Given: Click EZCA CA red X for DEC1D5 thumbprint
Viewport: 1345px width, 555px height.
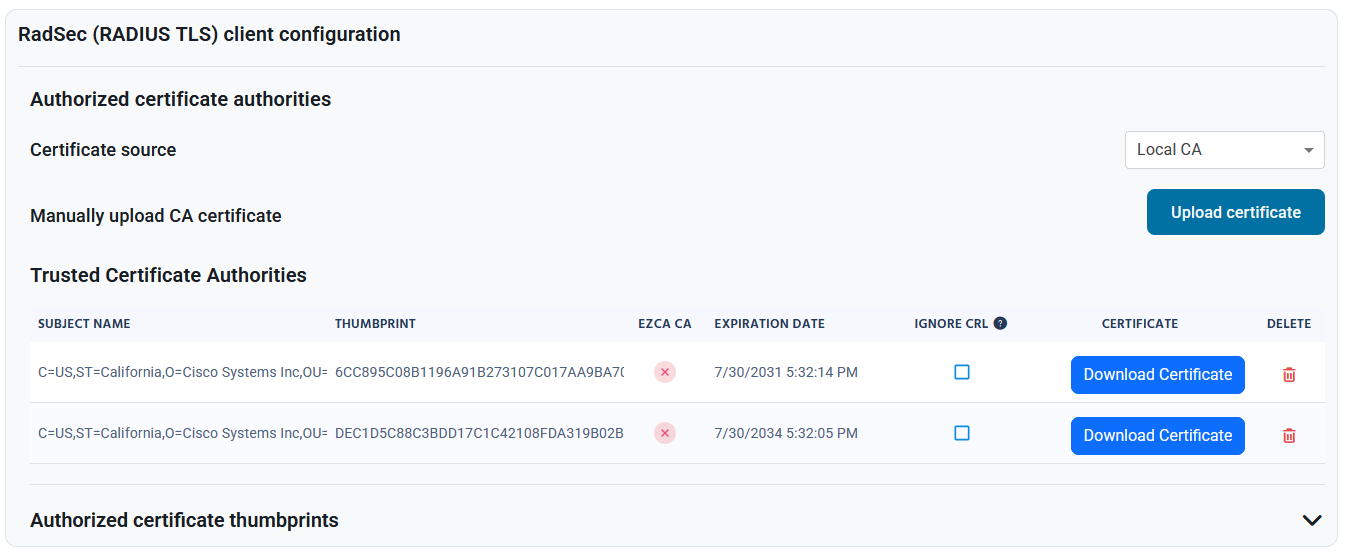Looking at the screenshot, I should click(665, 433).
